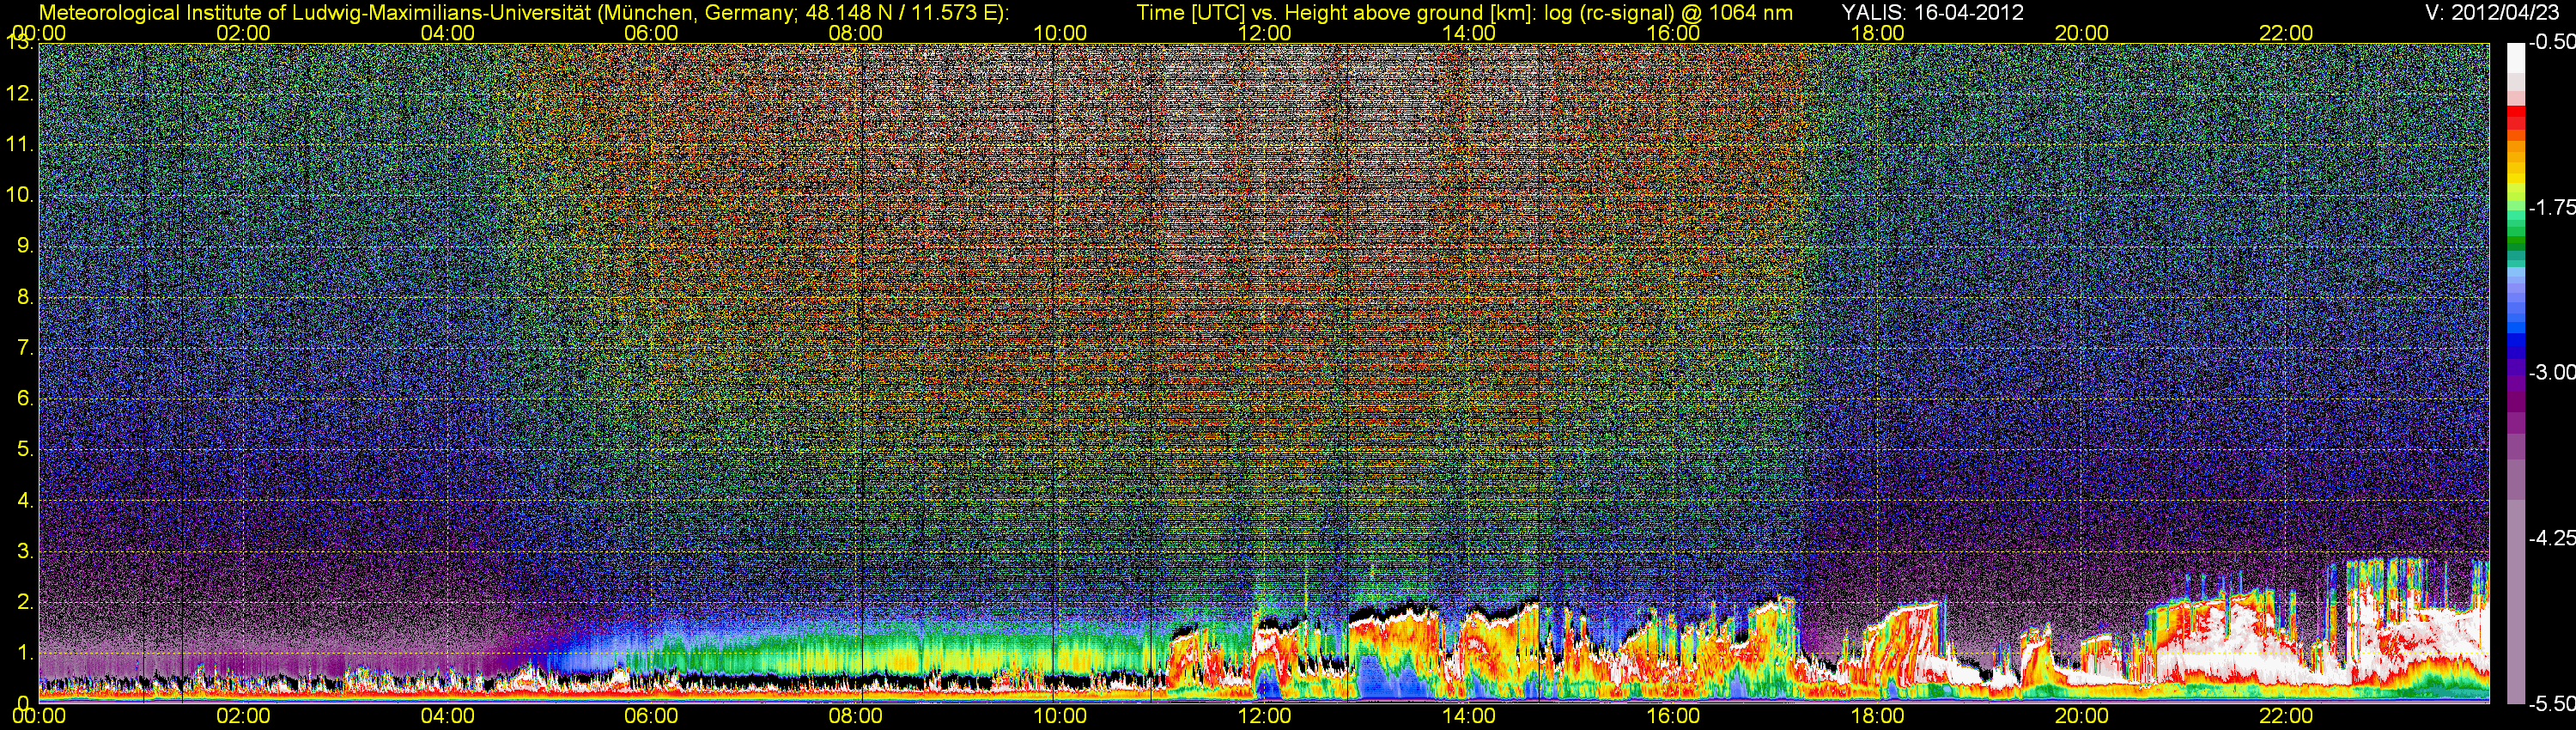Screen dimensions: 2576x730
Task: Click the 12:00 label on bottom time axis
Action: (1264, 716)
